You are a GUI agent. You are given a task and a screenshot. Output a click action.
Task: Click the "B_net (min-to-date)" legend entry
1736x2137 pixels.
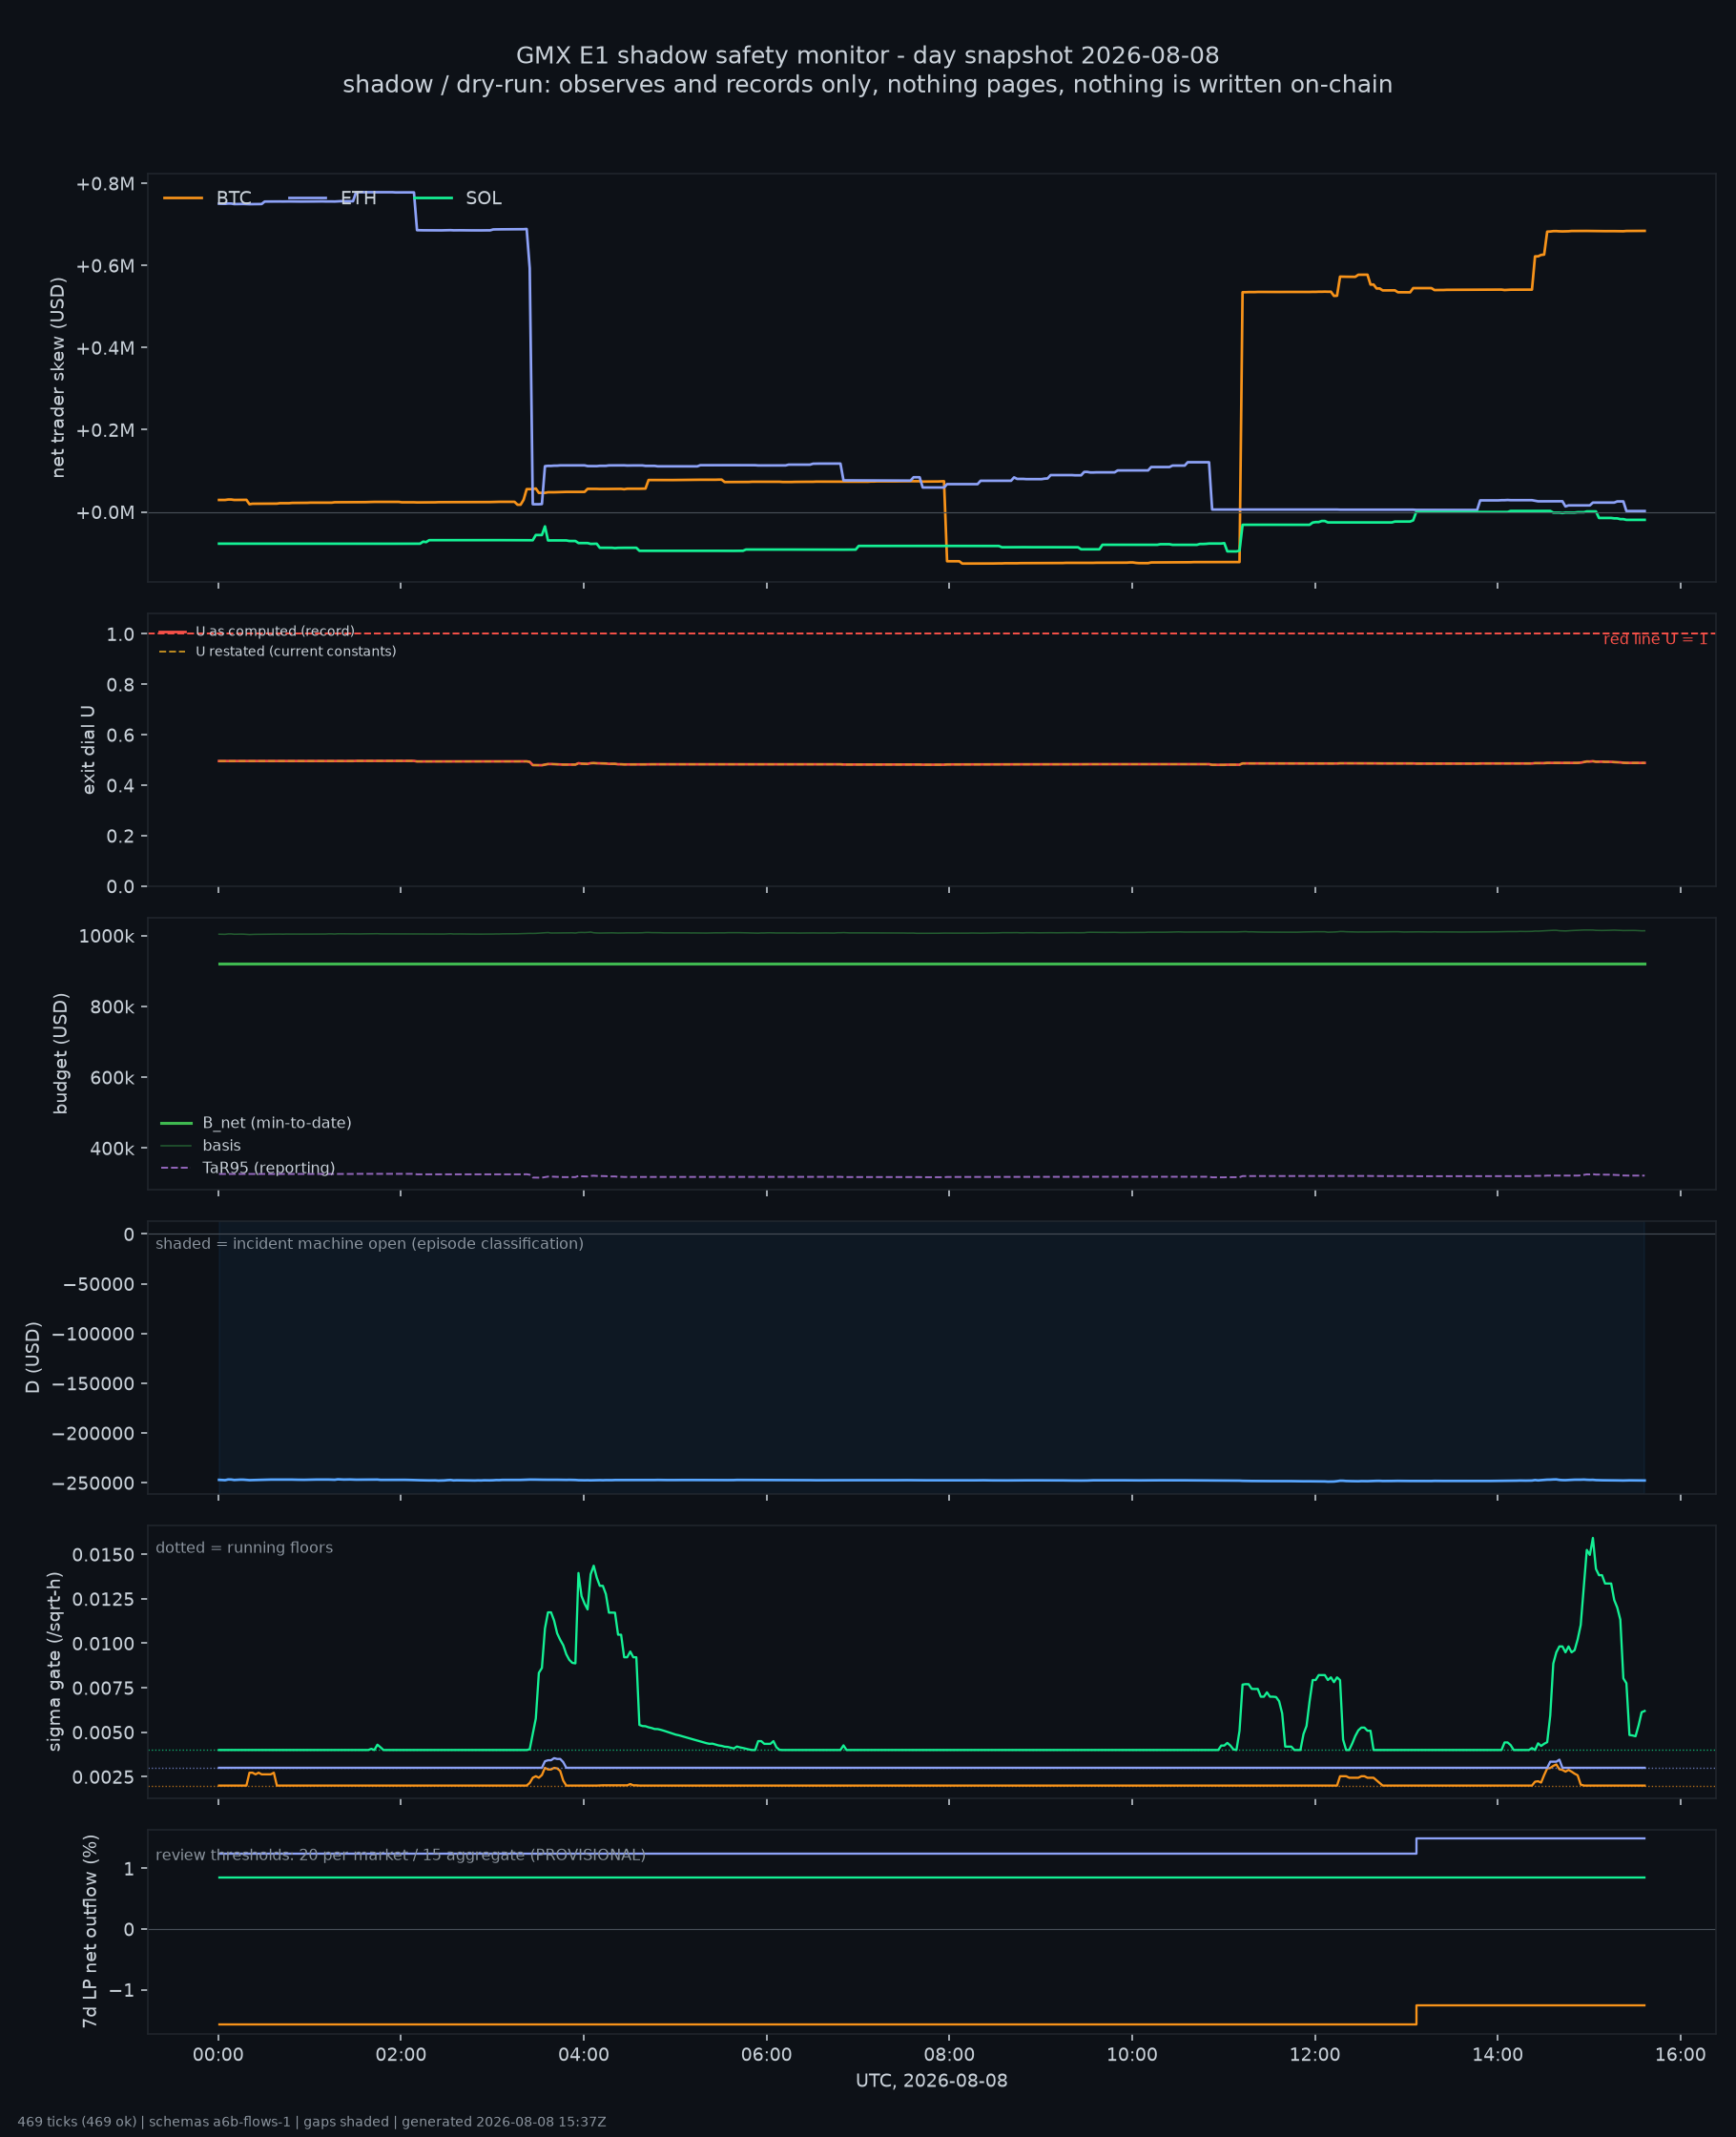[277, 1123]
